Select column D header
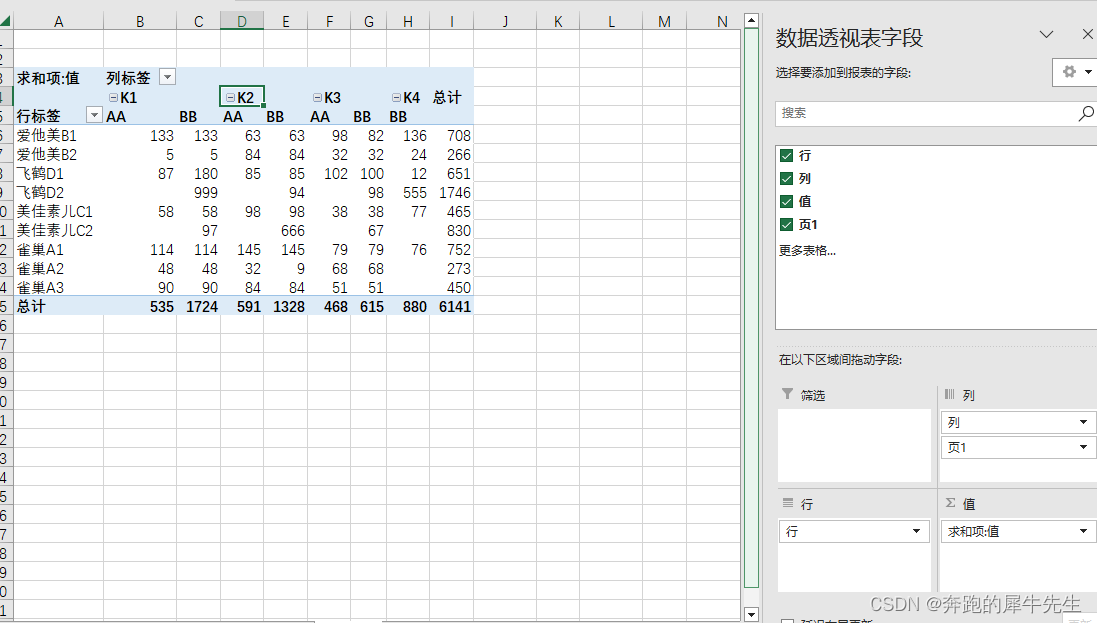The height and width of the screenshot is (623, 1097). tap(241, 21)
